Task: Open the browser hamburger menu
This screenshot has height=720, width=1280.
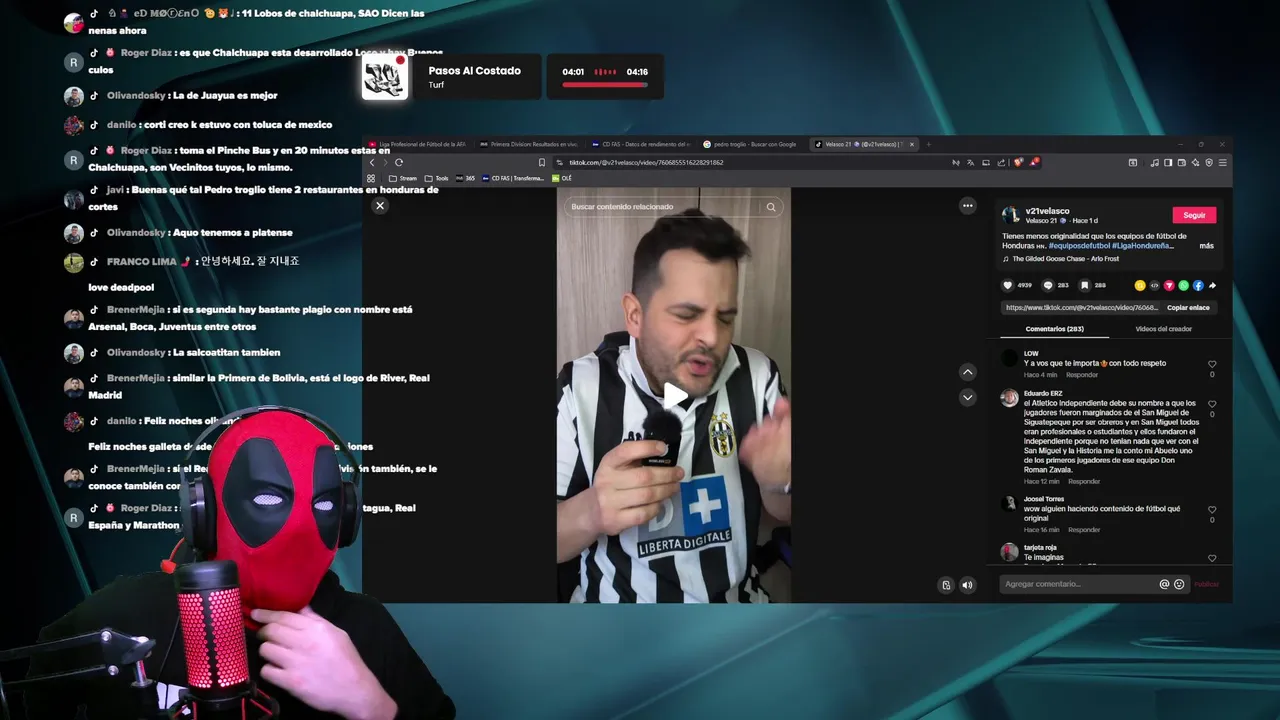Action: pos(1222,163)
